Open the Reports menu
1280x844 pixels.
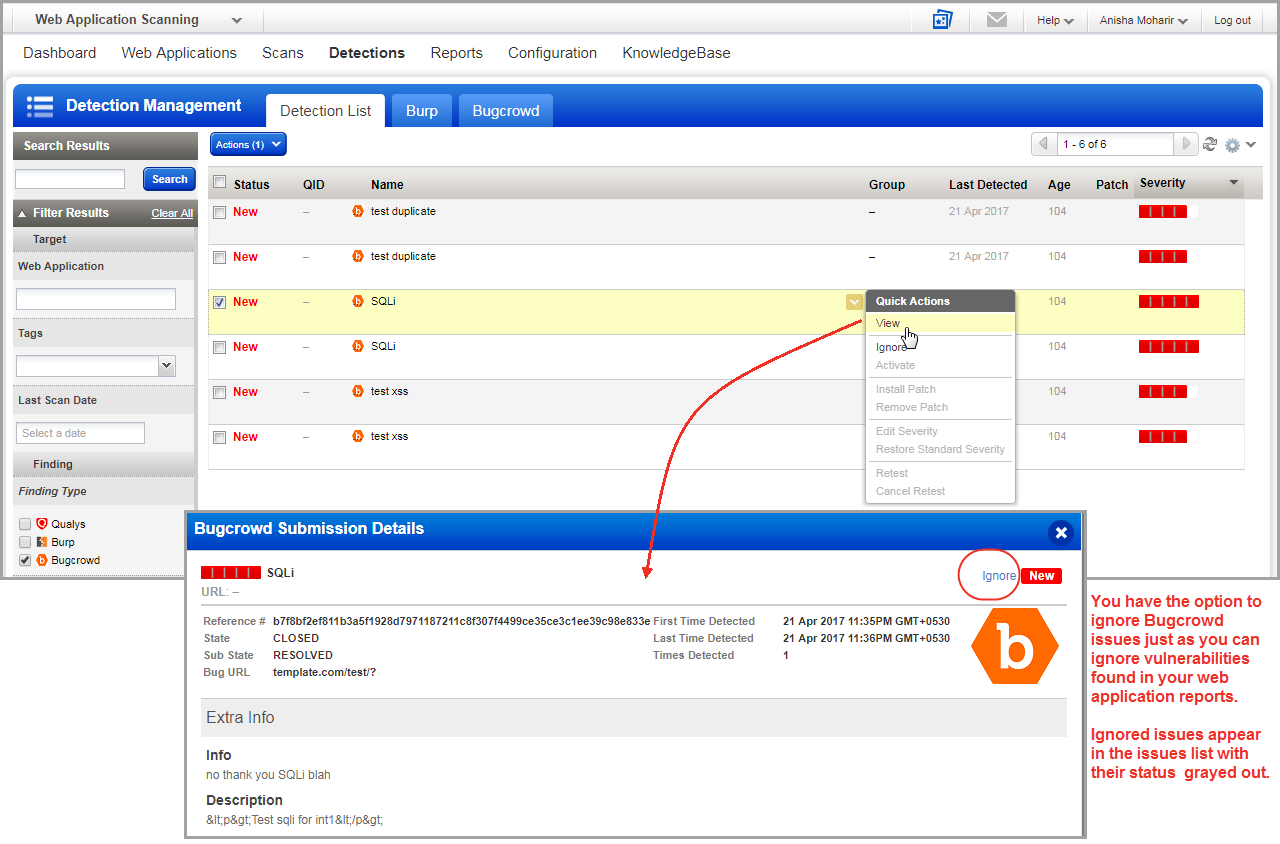click(457, 53)
